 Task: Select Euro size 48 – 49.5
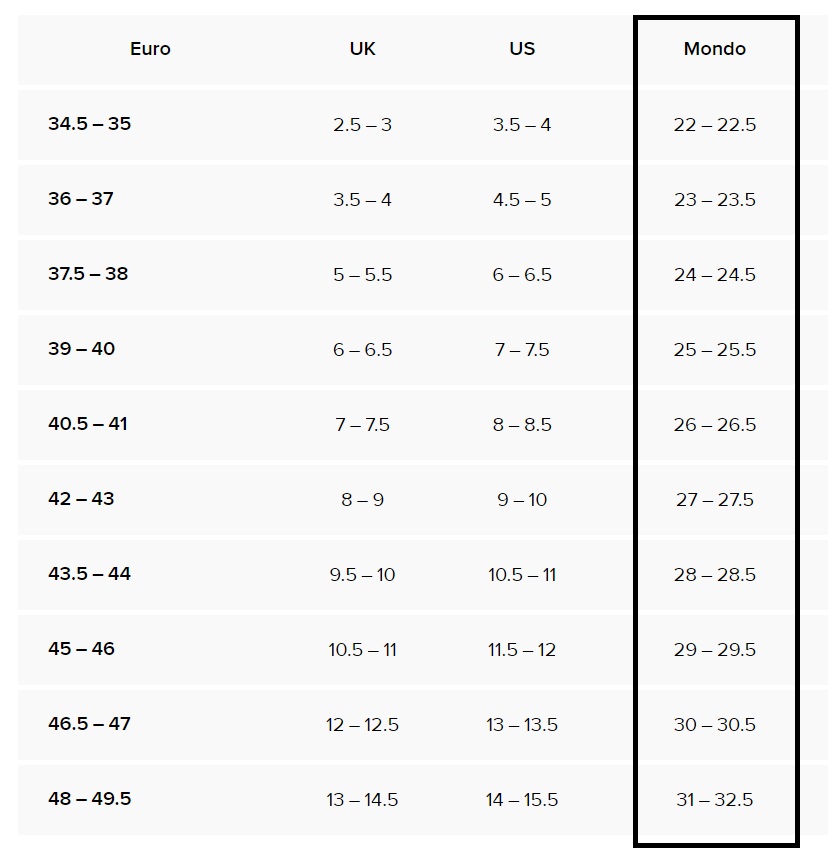(90, 799)
